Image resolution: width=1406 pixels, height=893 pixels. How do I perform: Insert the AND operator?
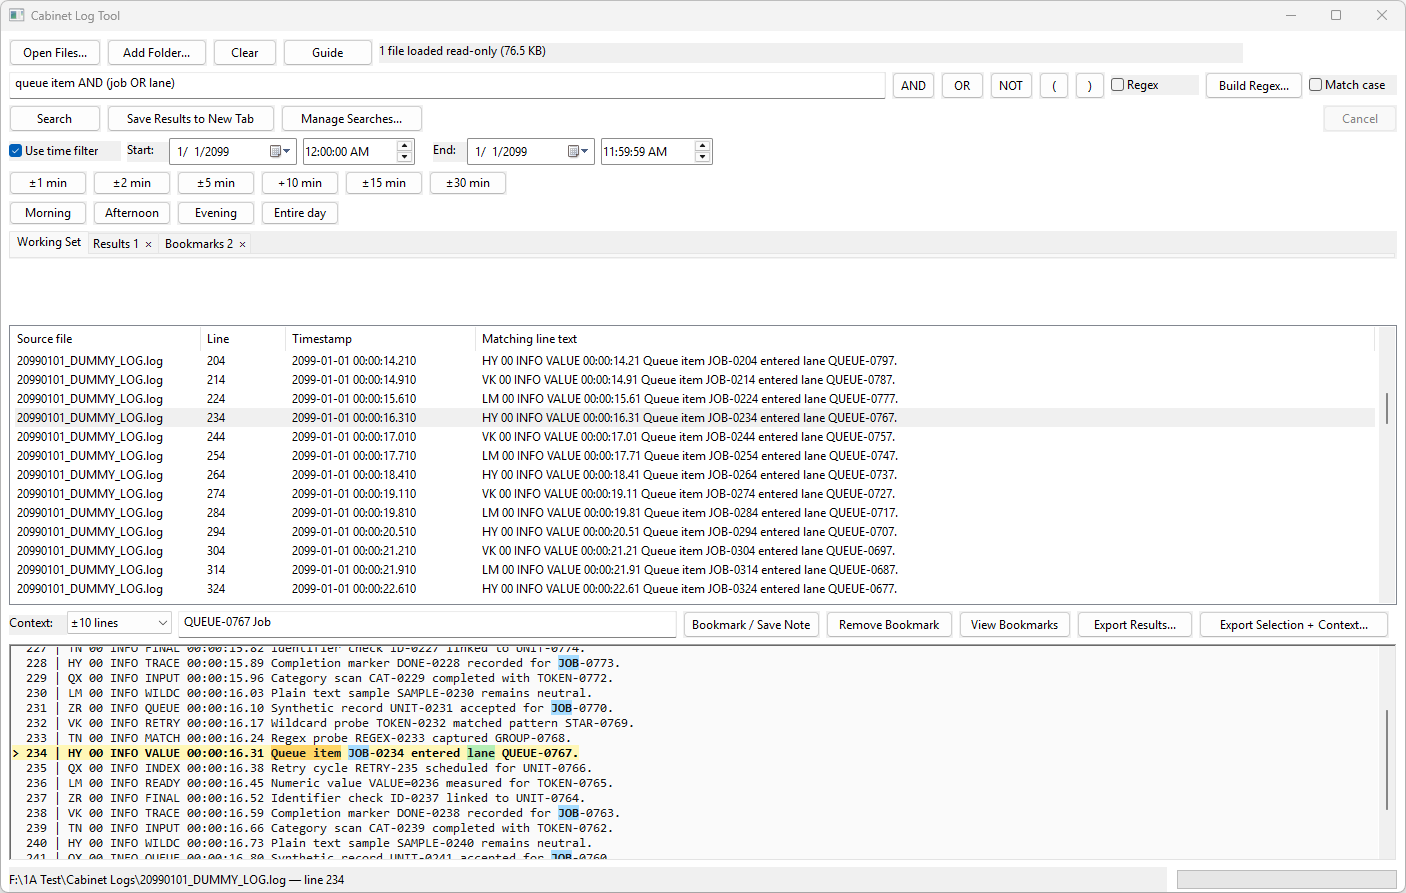(x=913, y=86)
